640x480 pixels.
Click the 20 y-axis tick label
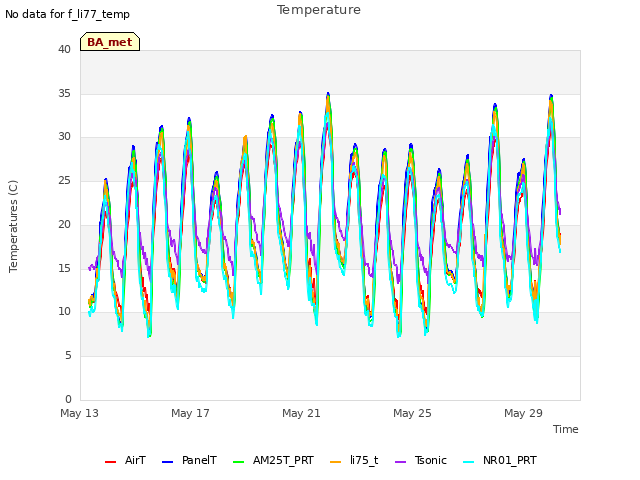coord(64,224)
